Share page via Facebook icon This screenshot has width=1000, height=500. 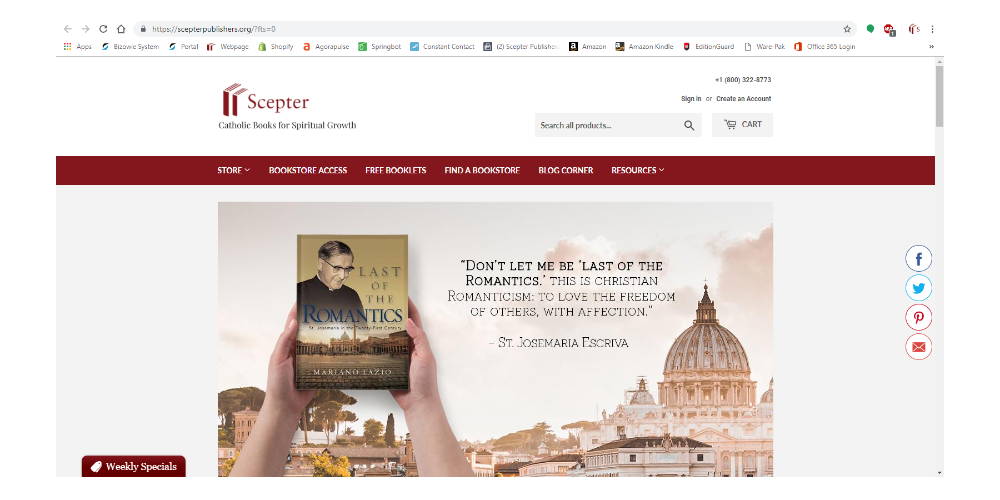click(918, 259)
